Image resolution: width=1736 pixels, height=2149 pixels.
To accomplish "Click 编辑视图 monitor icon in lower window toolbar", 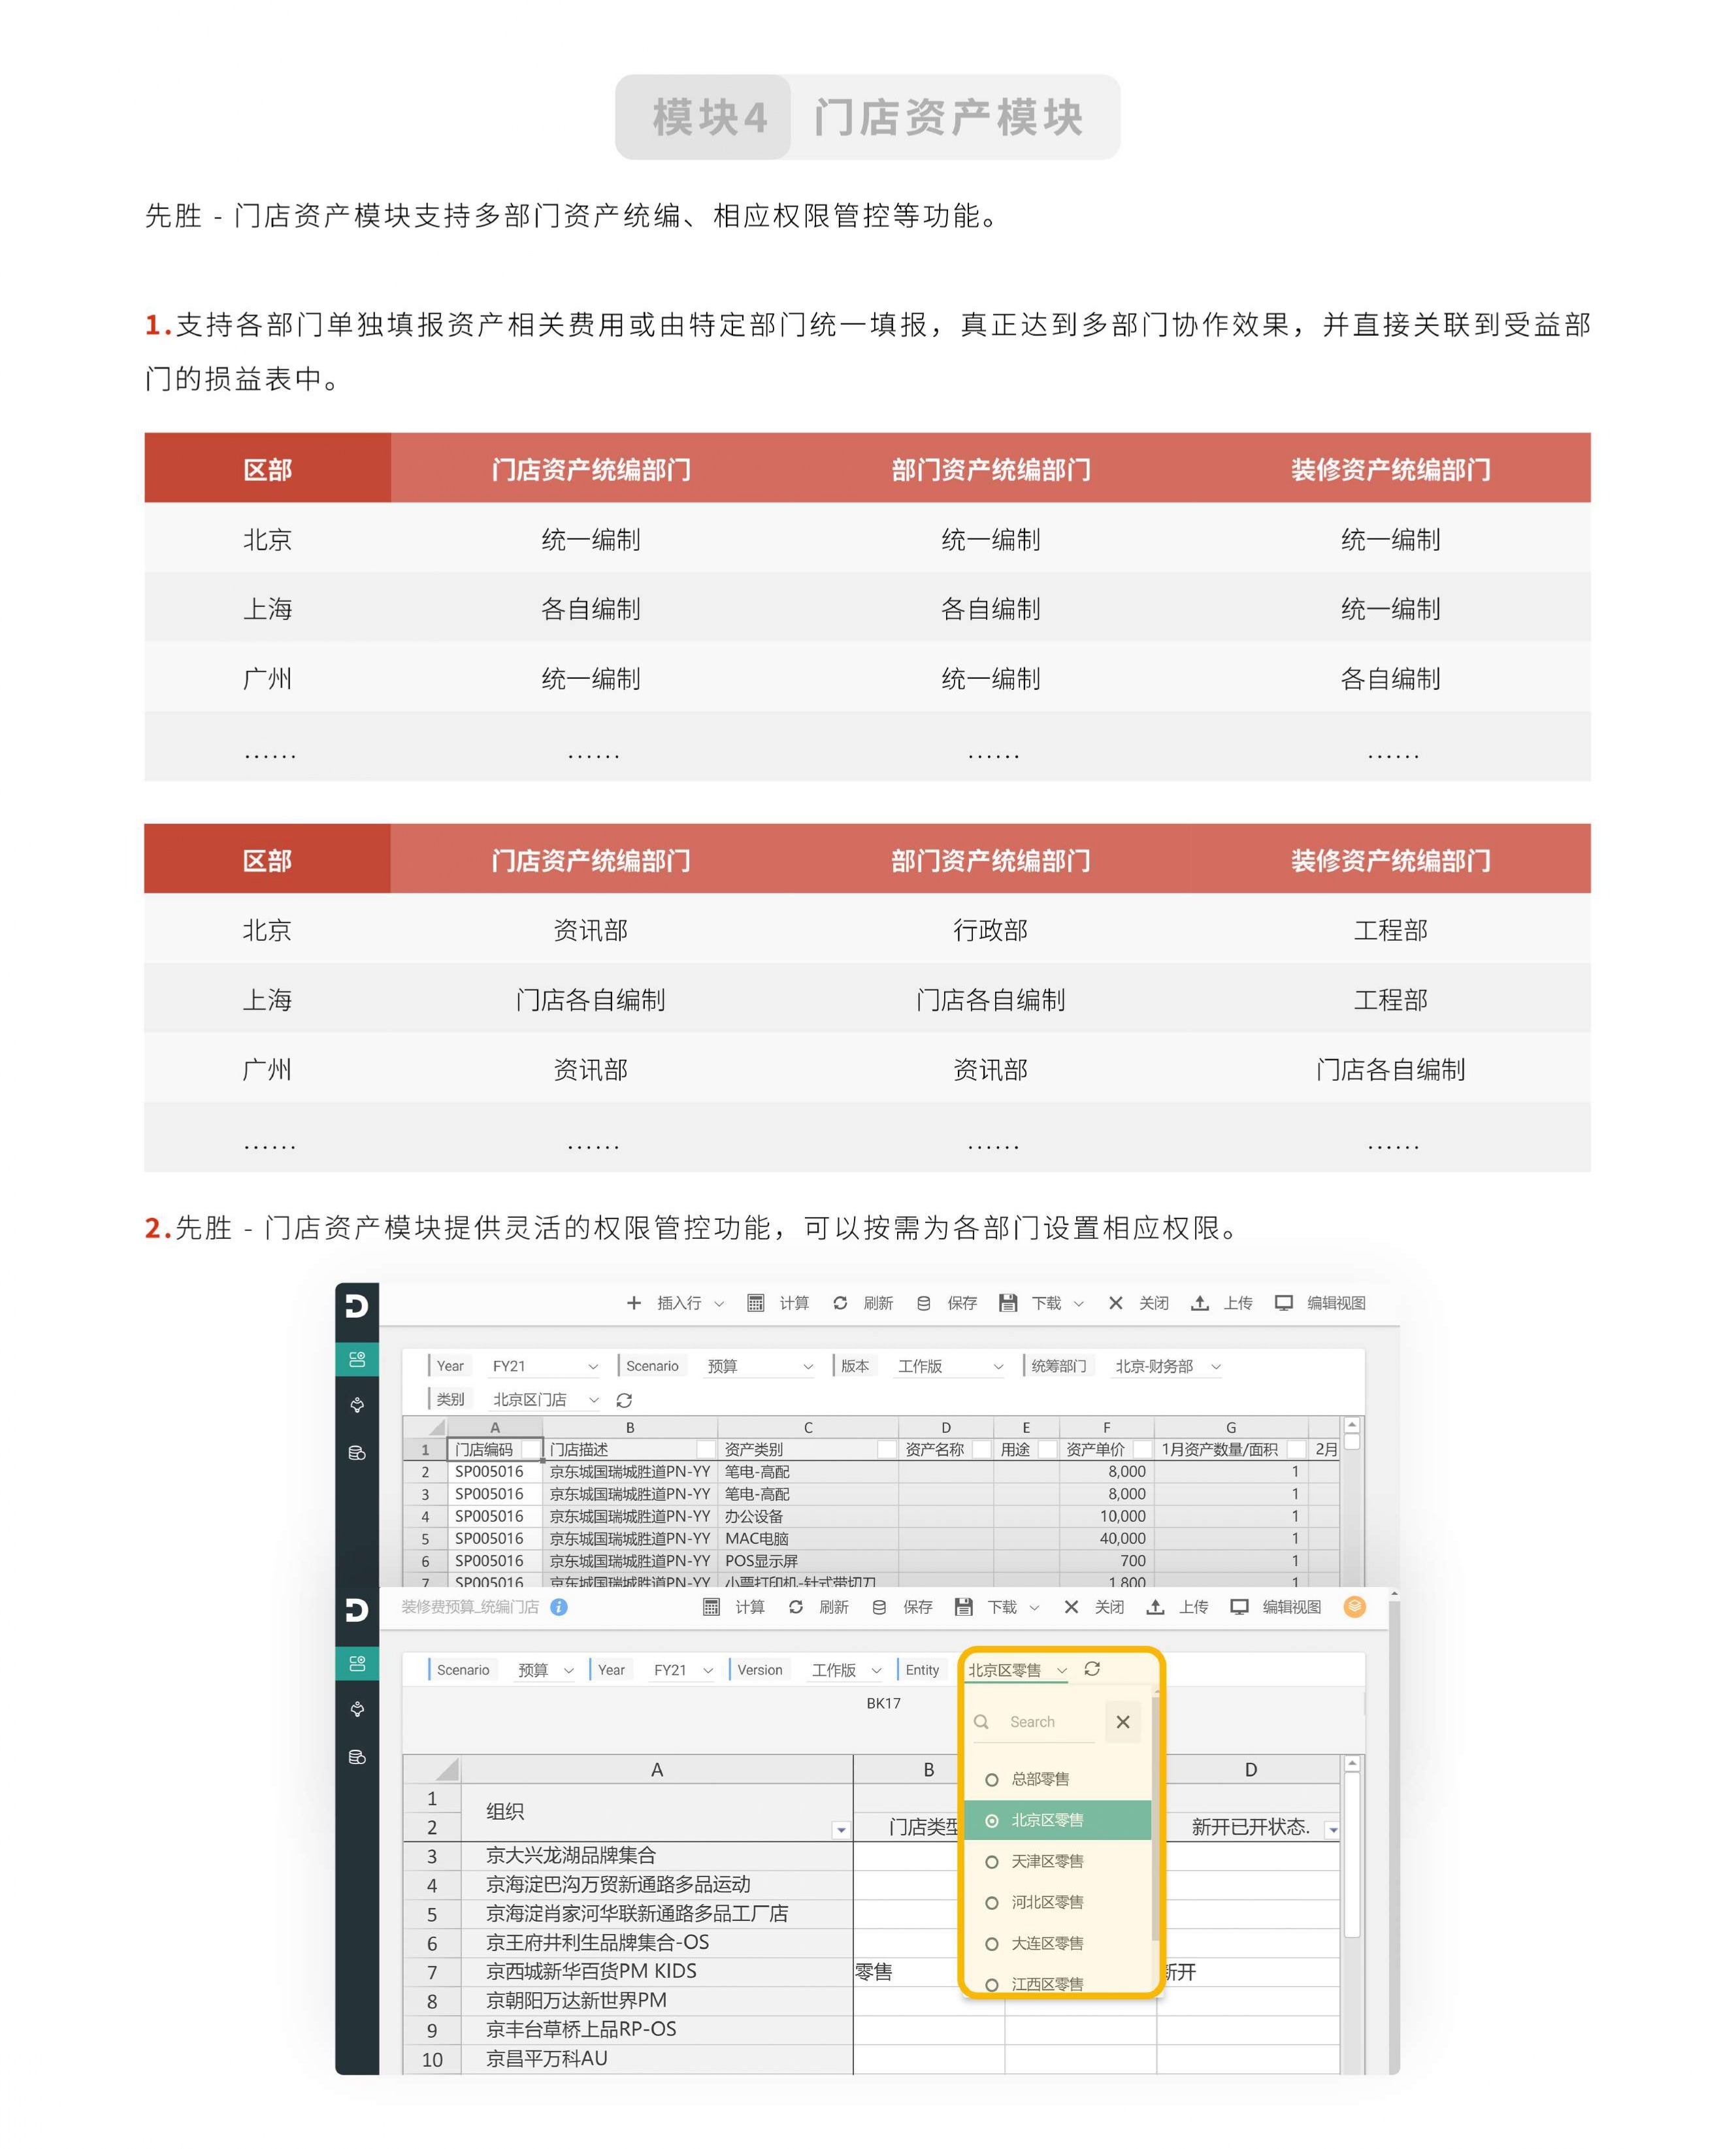I will pyautogui.click(x=1239, y=1606).
